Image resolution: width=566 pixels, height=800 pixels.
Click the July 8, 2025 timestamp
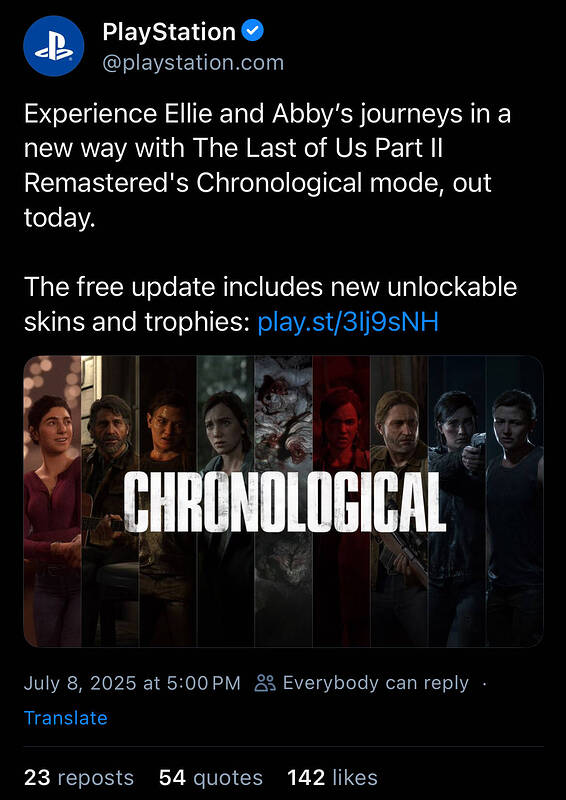point(132,683)
